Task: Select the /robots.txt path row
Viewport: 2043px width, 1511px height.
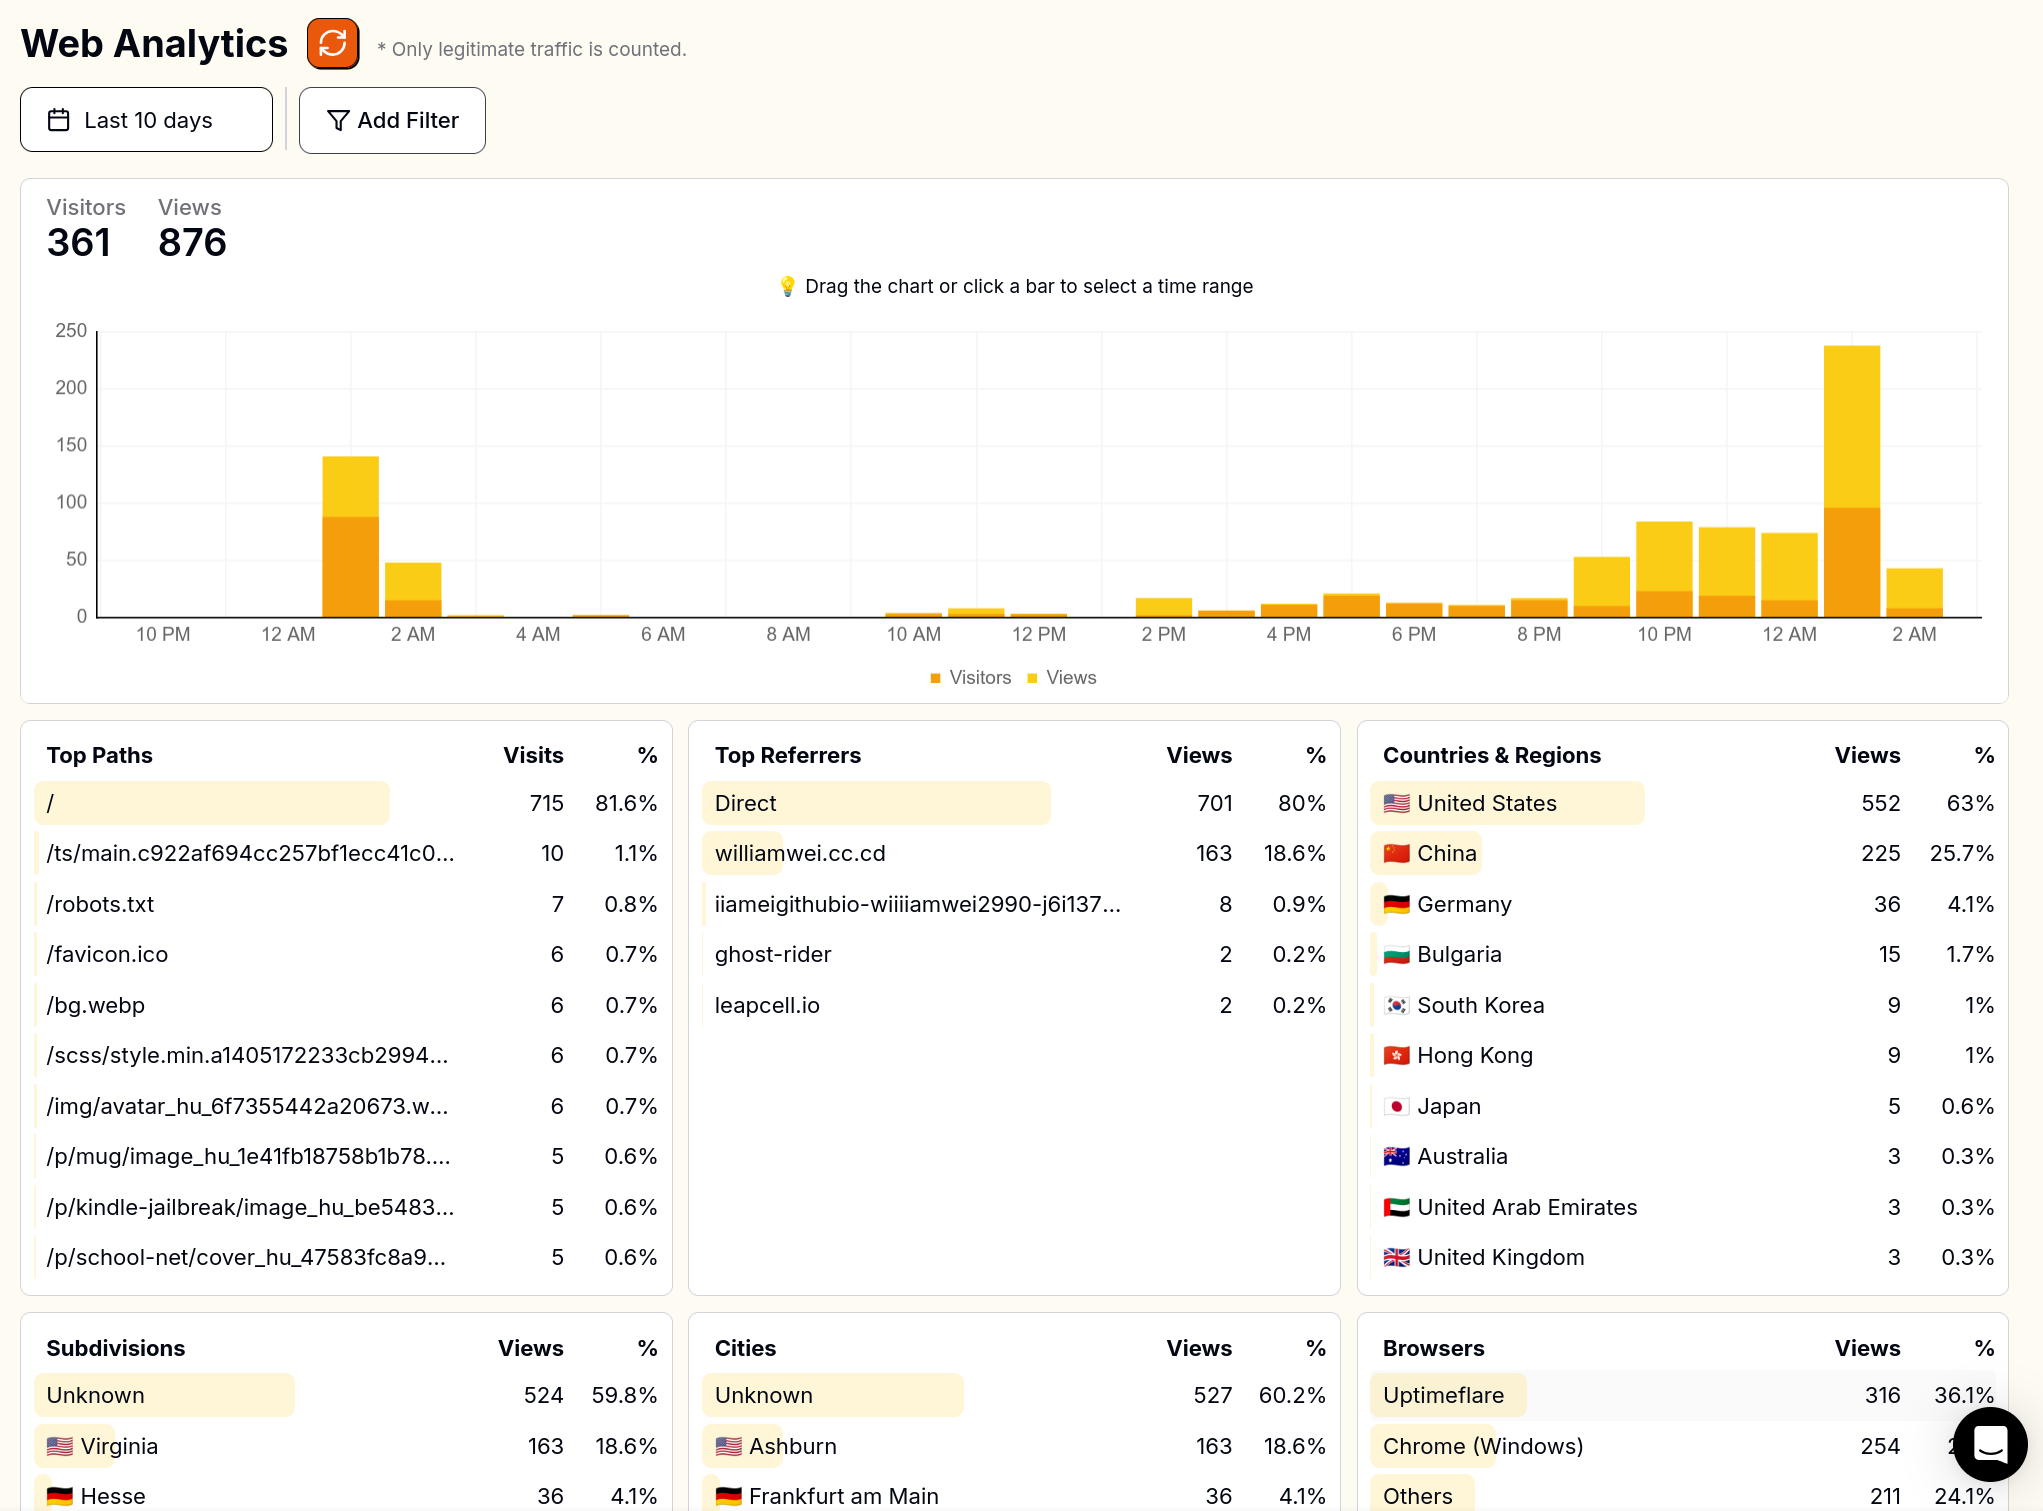Action: 100,904
